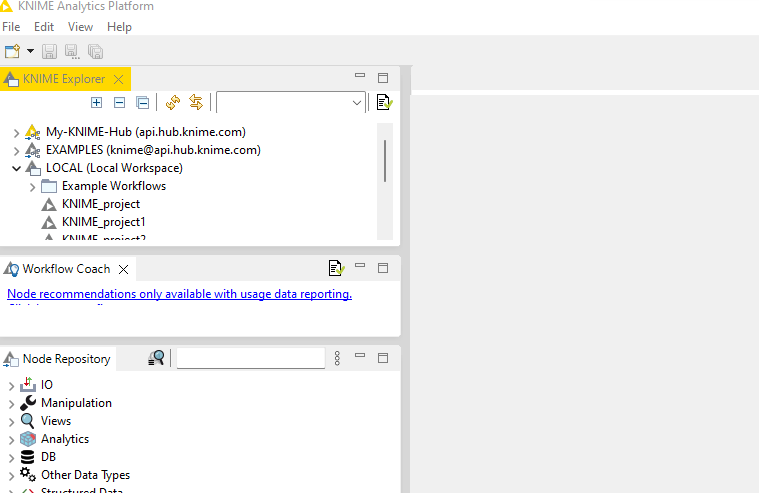Select the IO category label

(x=46, y=385)
